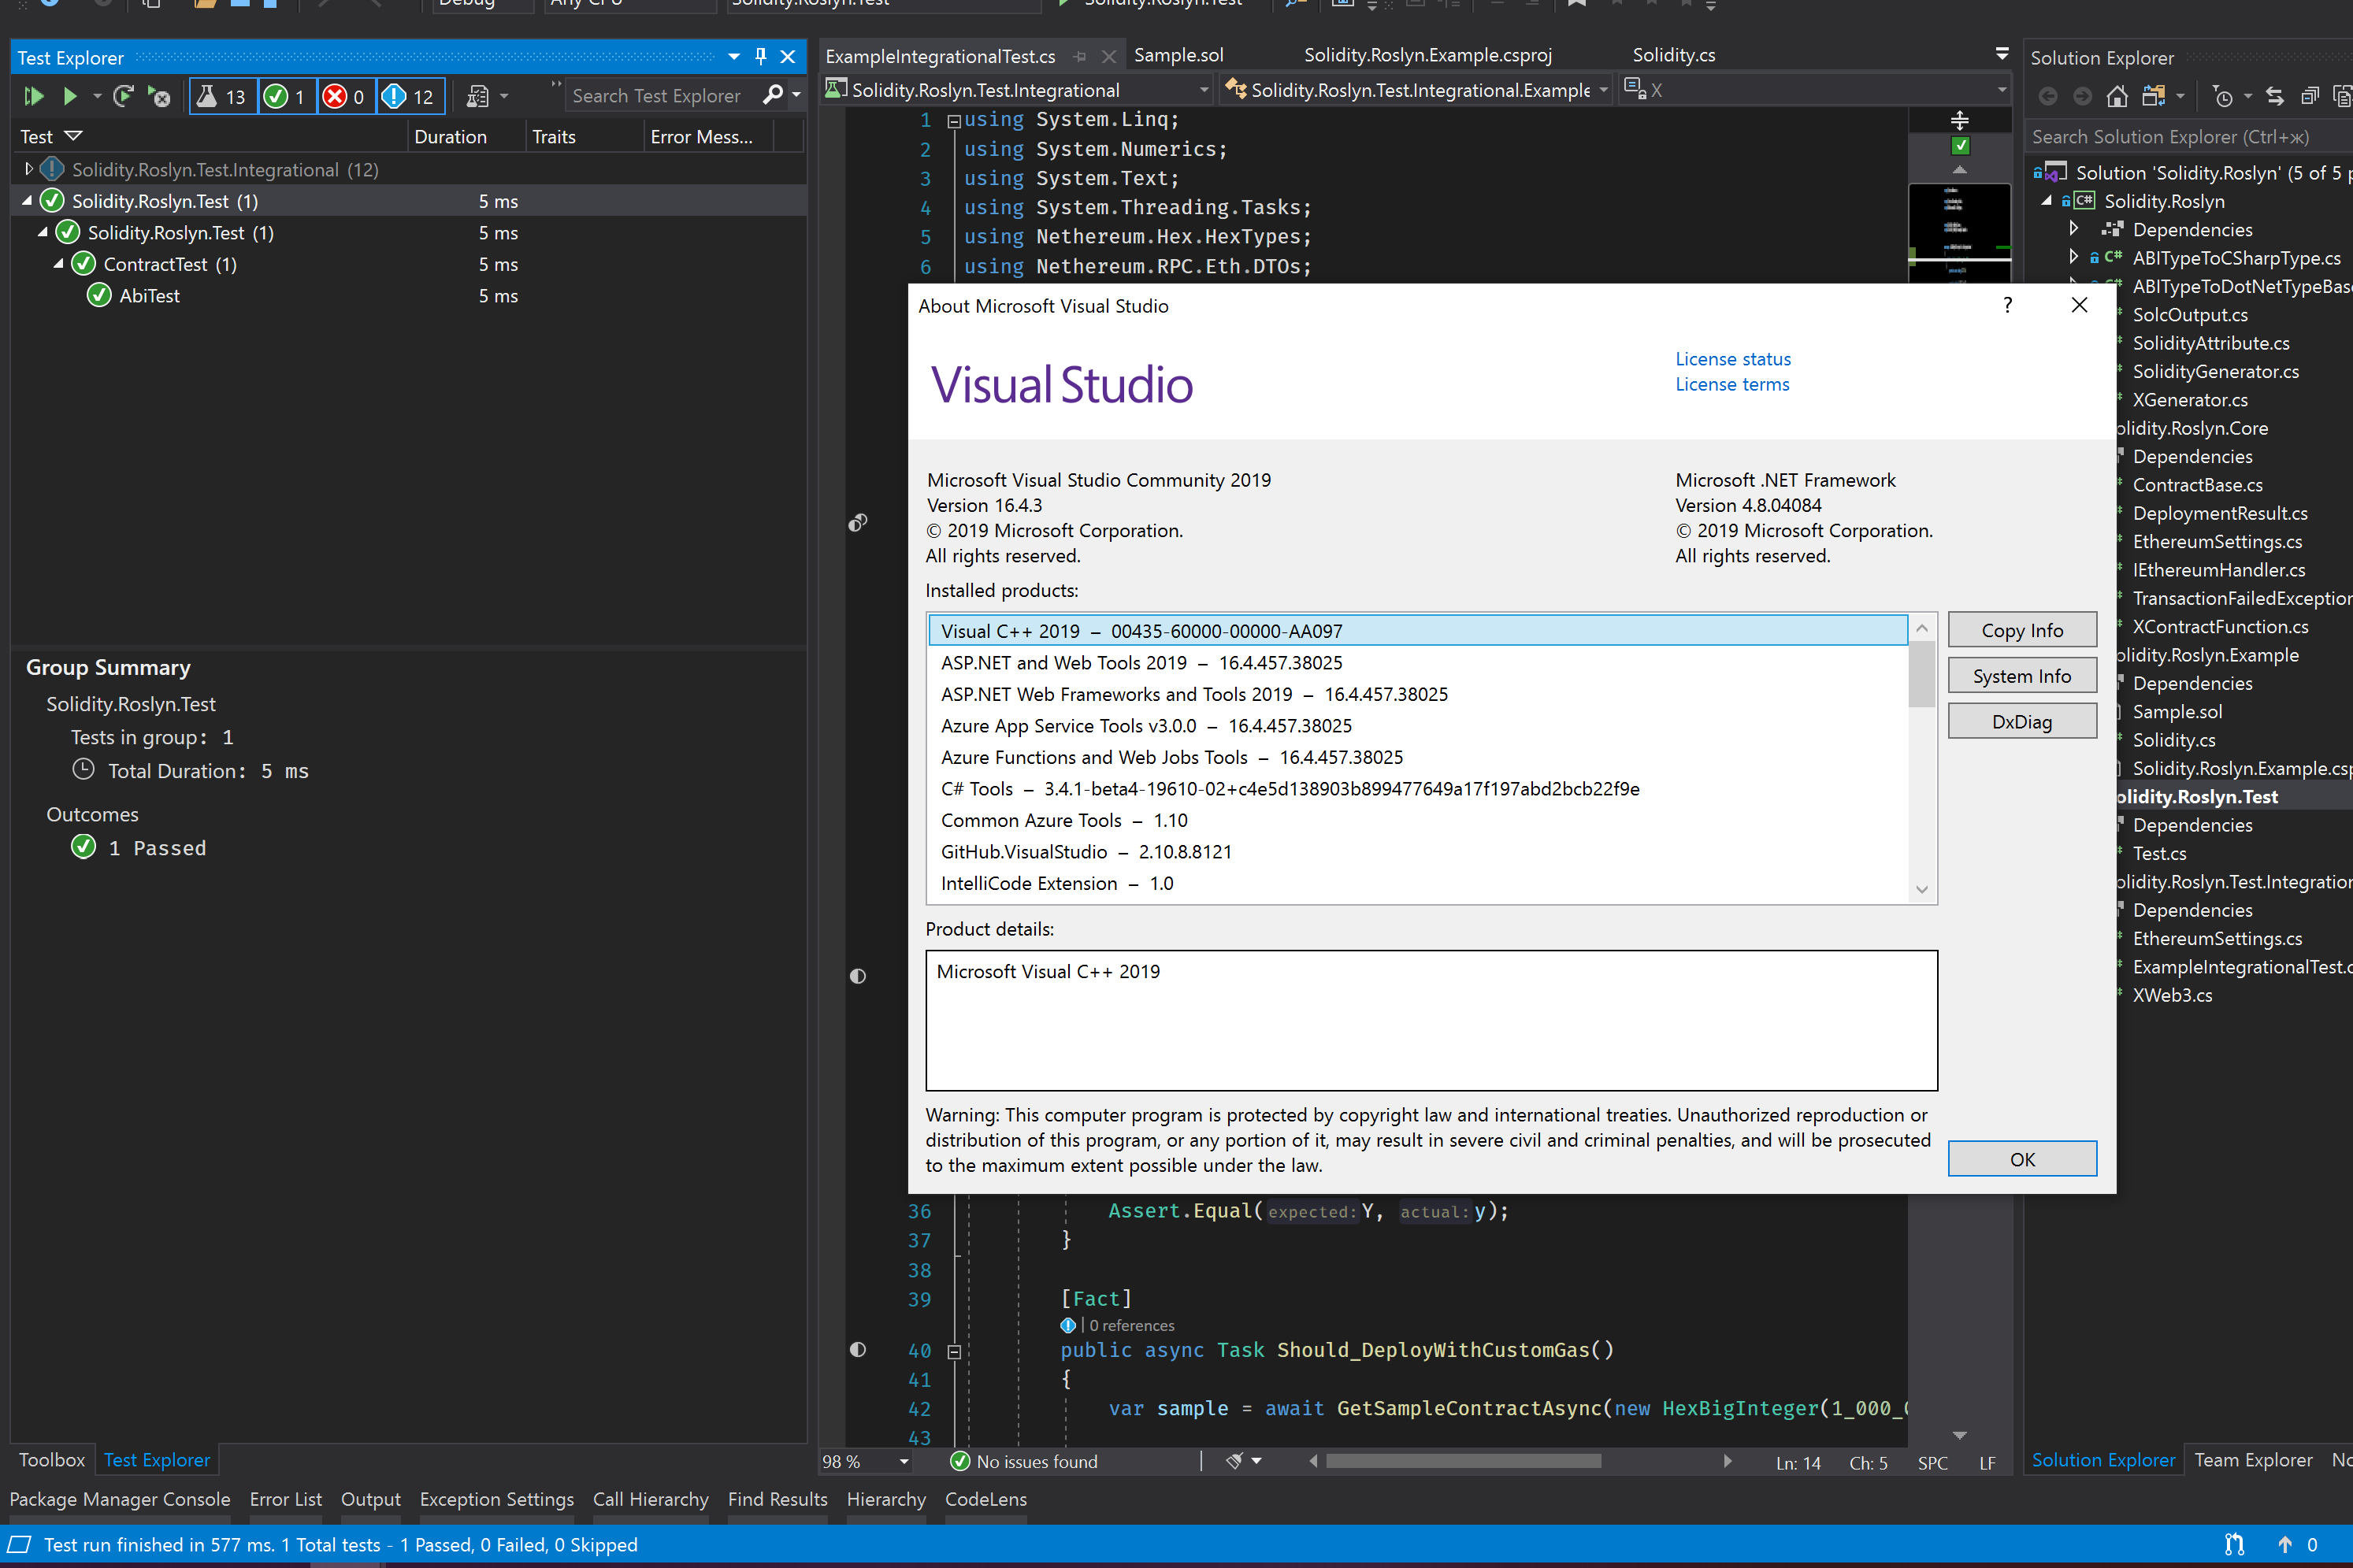Open the 98 % zoom level dropdown

(x=904, y=1461)
